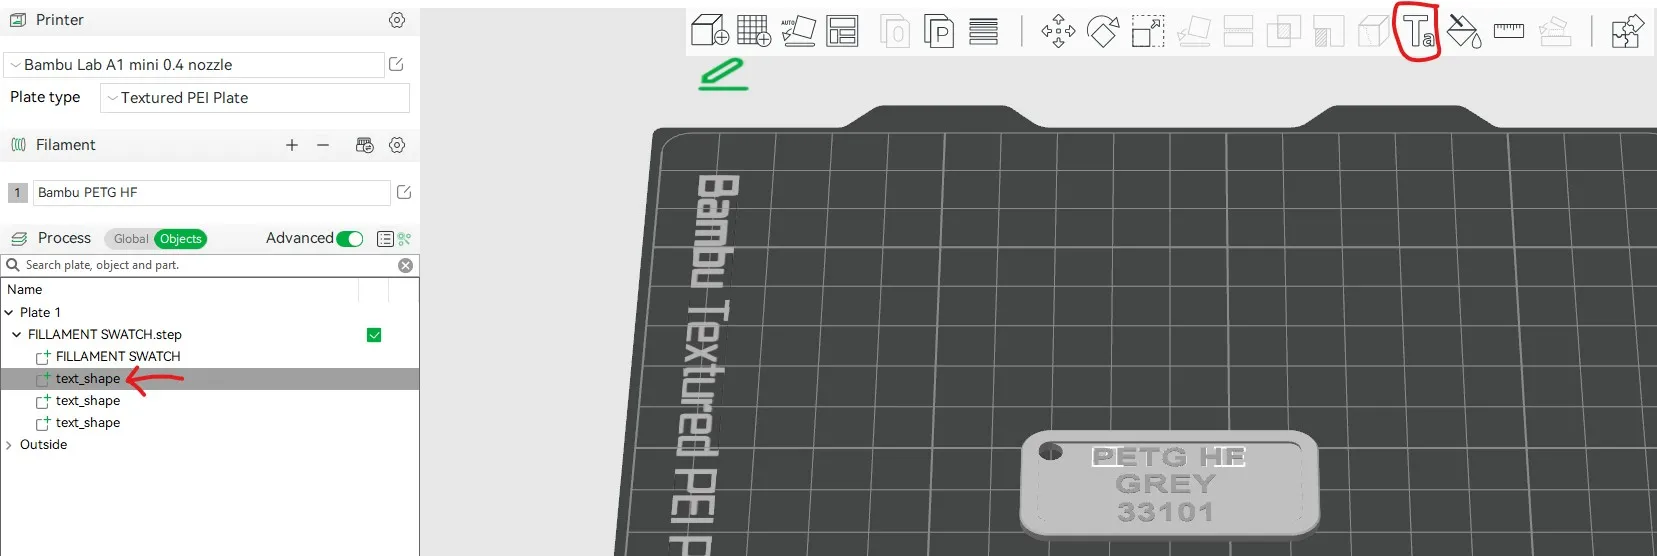Click the Arrange all objects icon

(x=842, y=31)
